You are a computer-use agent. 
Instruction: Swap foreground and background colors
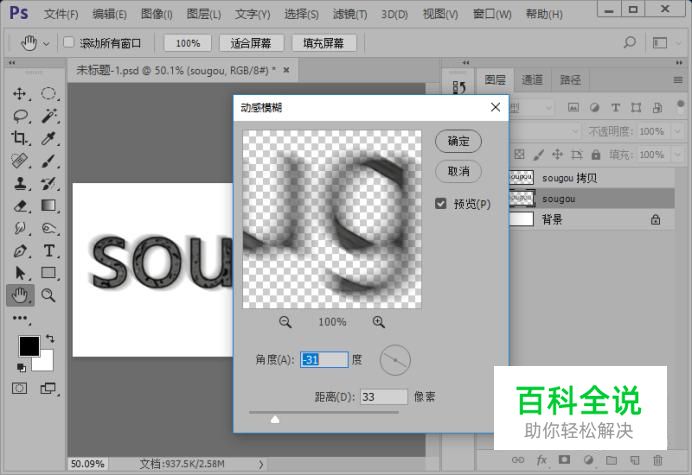tap(50, 339)
